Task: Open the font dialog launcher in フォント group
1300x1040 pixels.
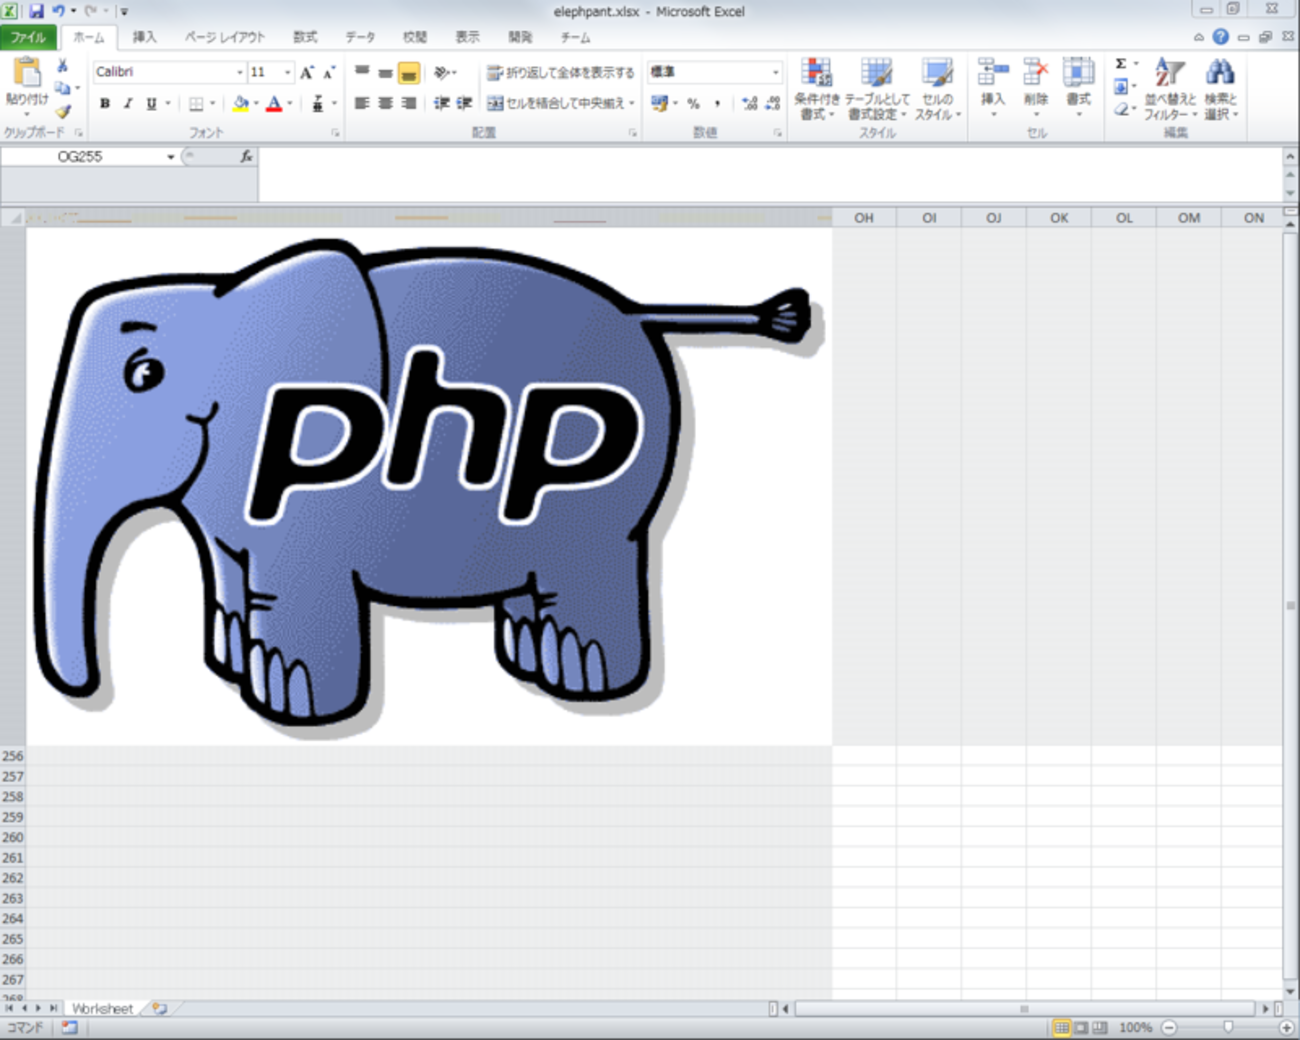Action: pos(335,132)
